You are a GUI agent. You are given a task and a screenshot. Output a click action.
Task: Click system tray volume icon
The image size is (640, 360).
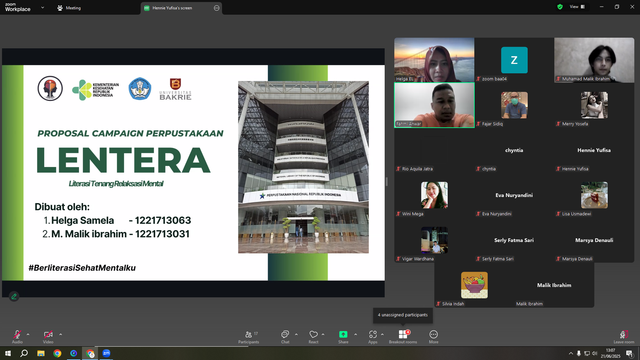coord(594,353)
